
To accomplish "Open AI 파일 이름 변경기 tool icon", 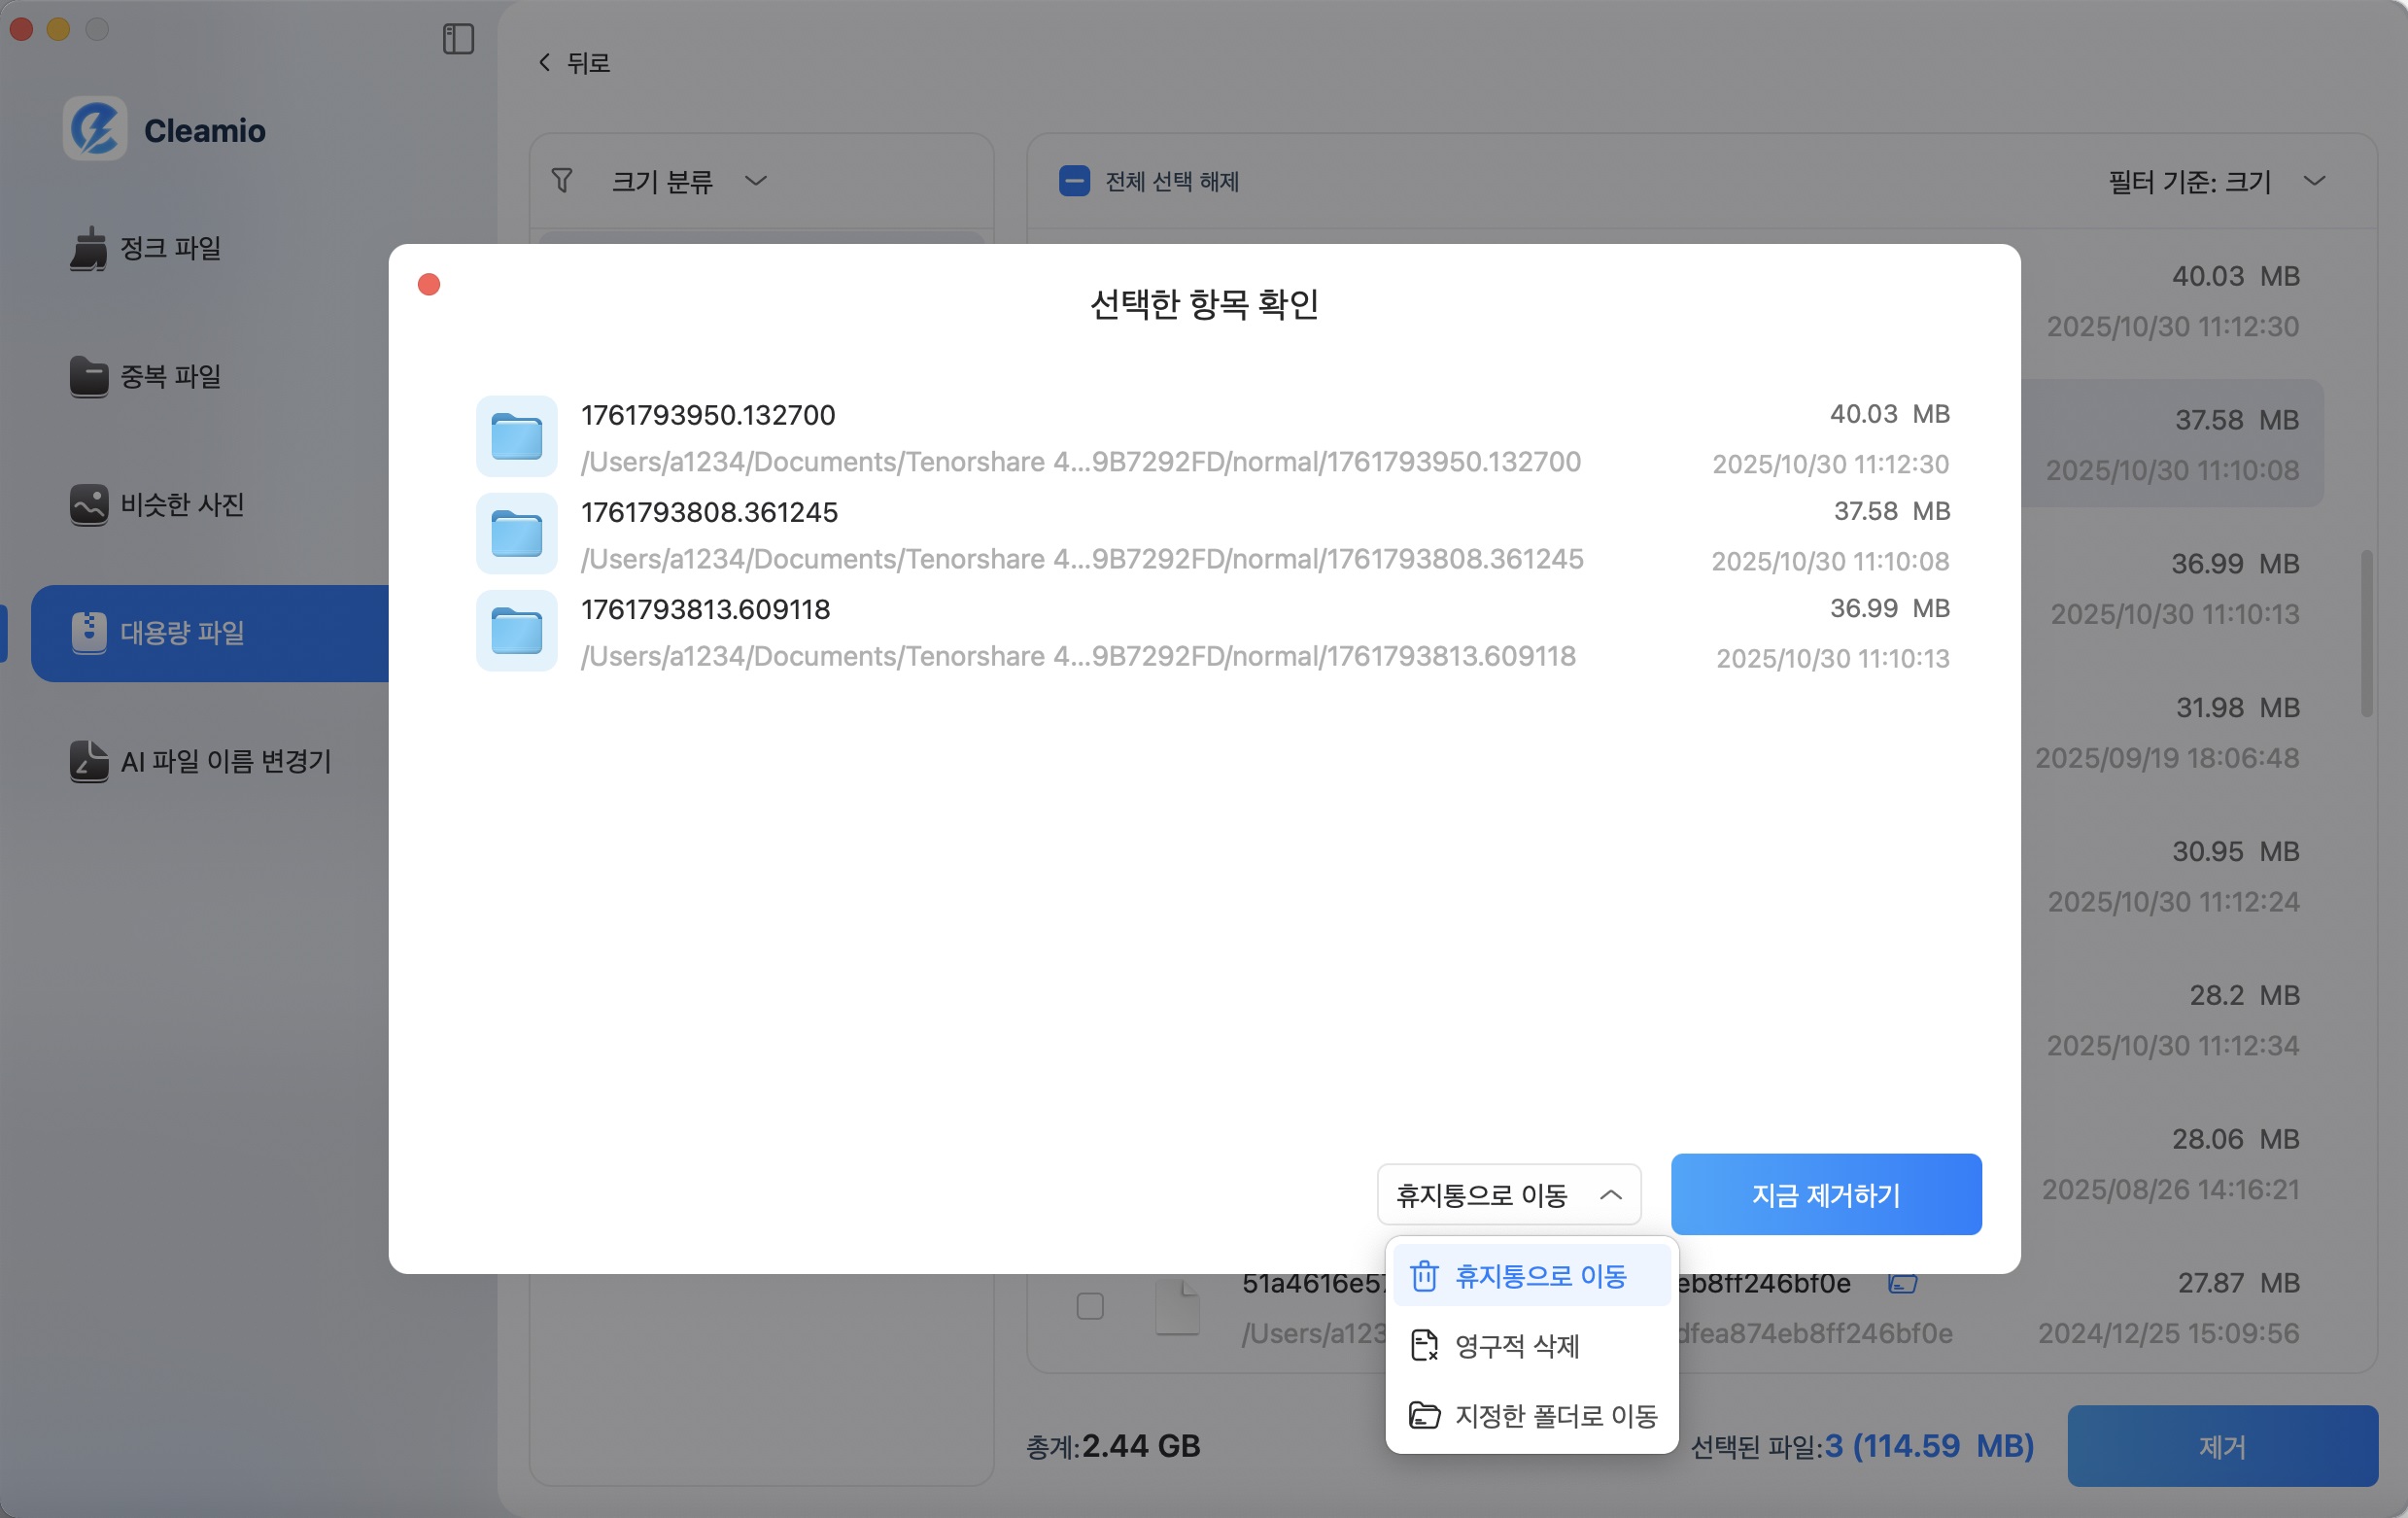I will [89, 761].
